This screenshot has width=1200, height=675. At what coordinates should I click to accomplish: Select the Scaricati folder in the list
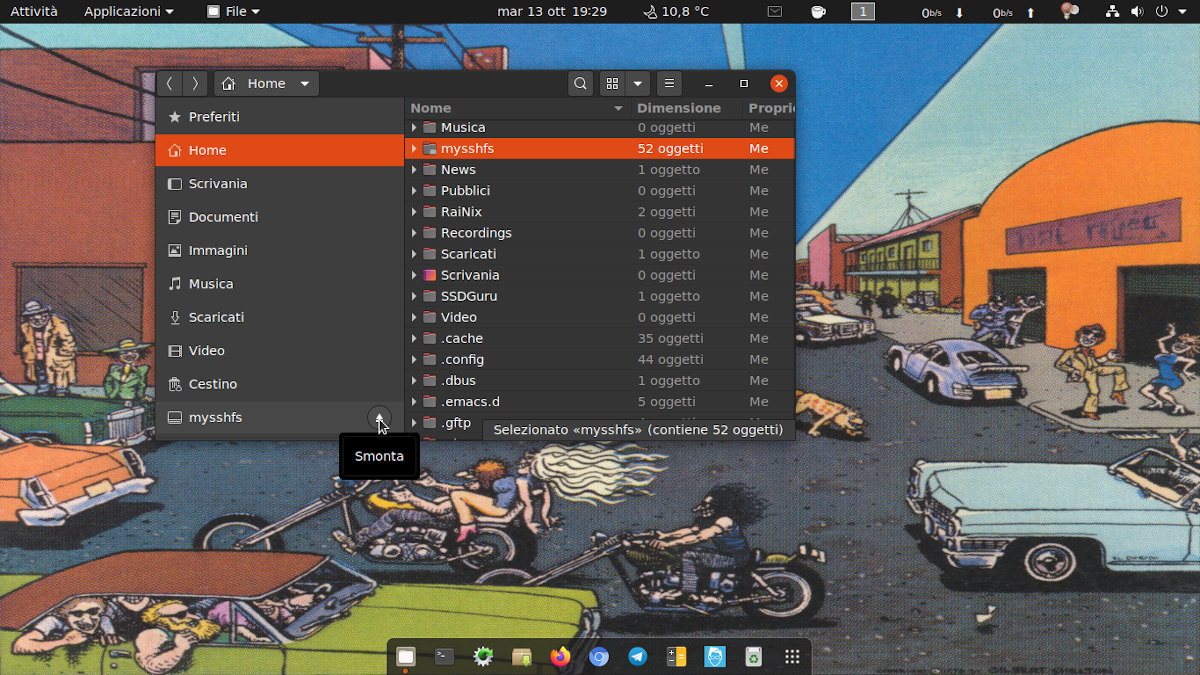pyautogui.click(x=468, y=254)
